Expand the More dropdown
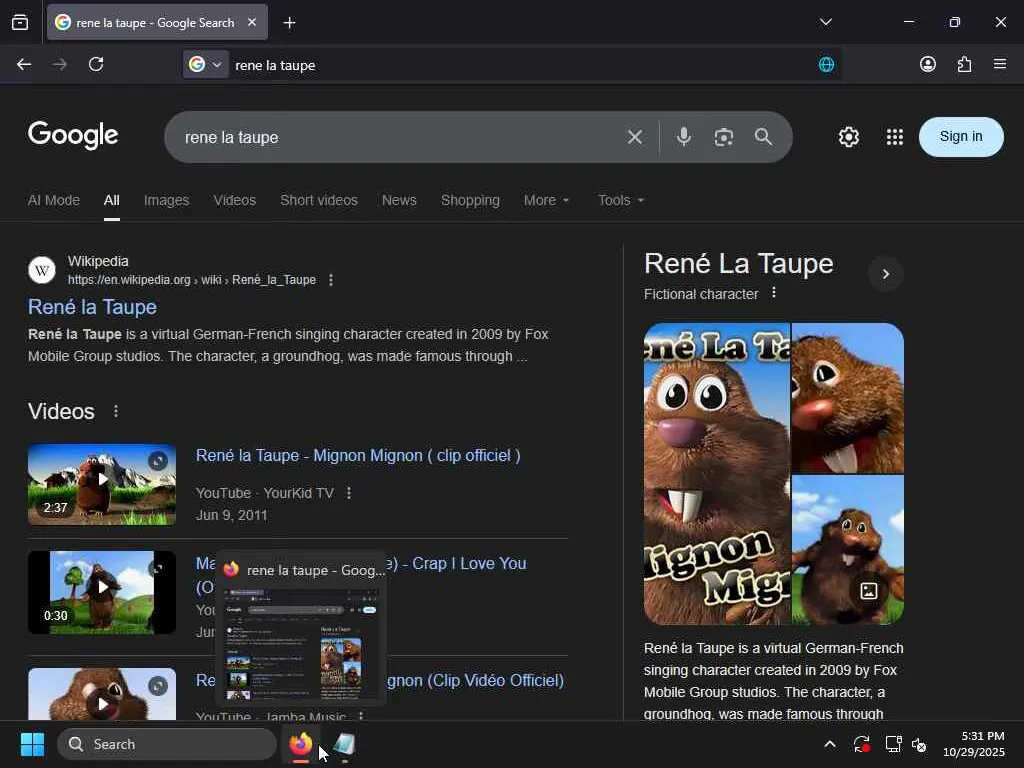 click(x=546, y=200)
